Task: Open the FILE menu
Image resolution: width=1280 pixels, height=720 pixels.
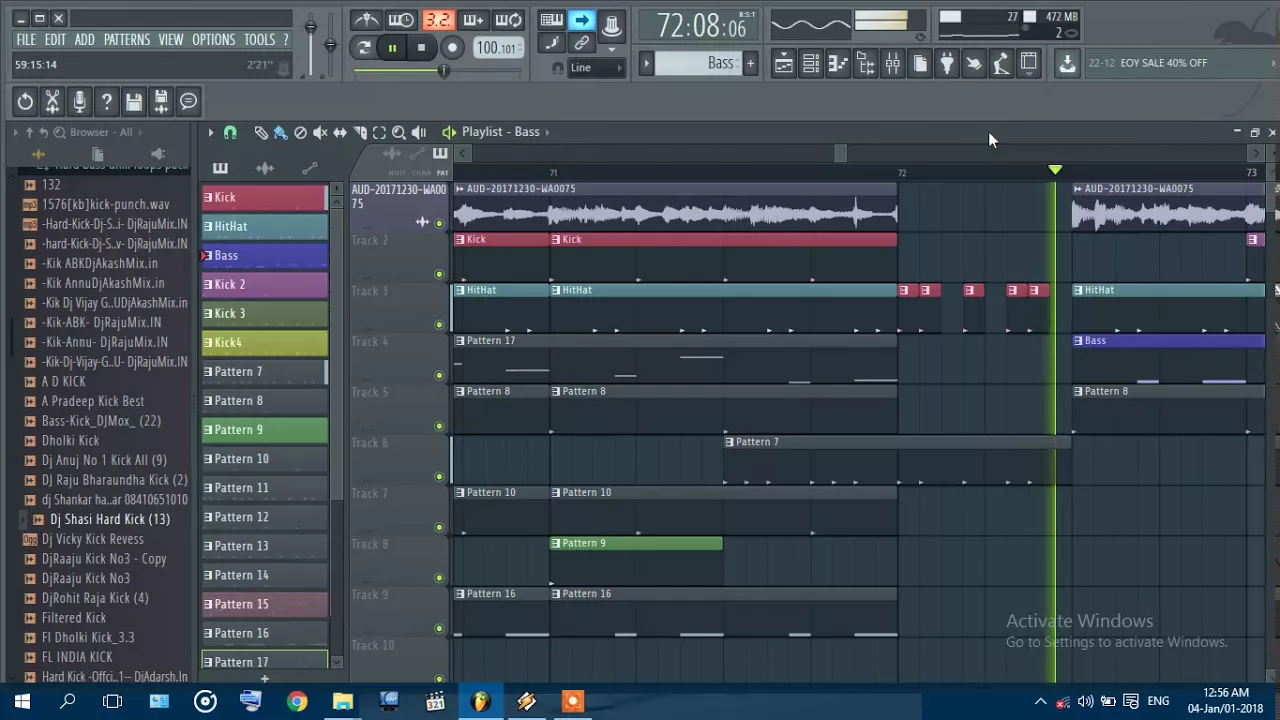Action: pyautogui.click(x=26, y=40)
